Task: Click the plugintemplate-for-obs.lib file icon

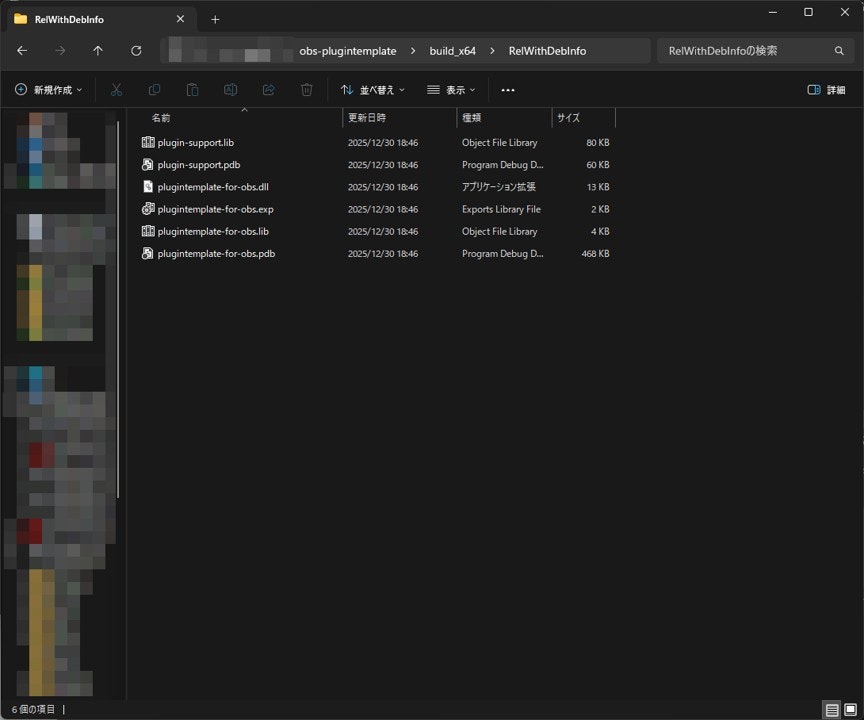Action: click(148, 231)
